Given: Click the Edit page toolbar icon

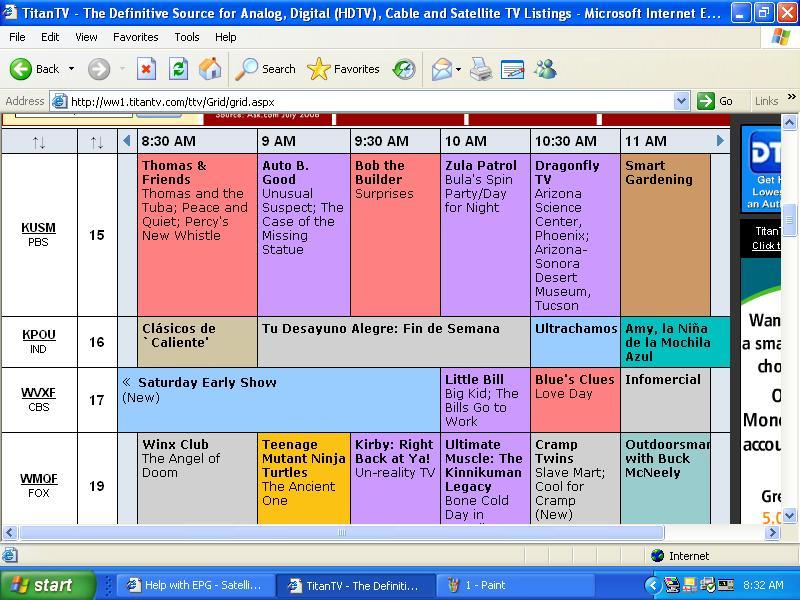Looking at the screenshot, I should (x=512, y=69).
